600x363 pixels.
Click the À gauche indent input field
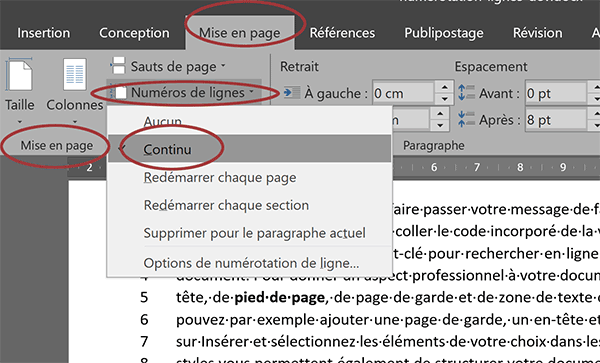click(x=403, y=93)
